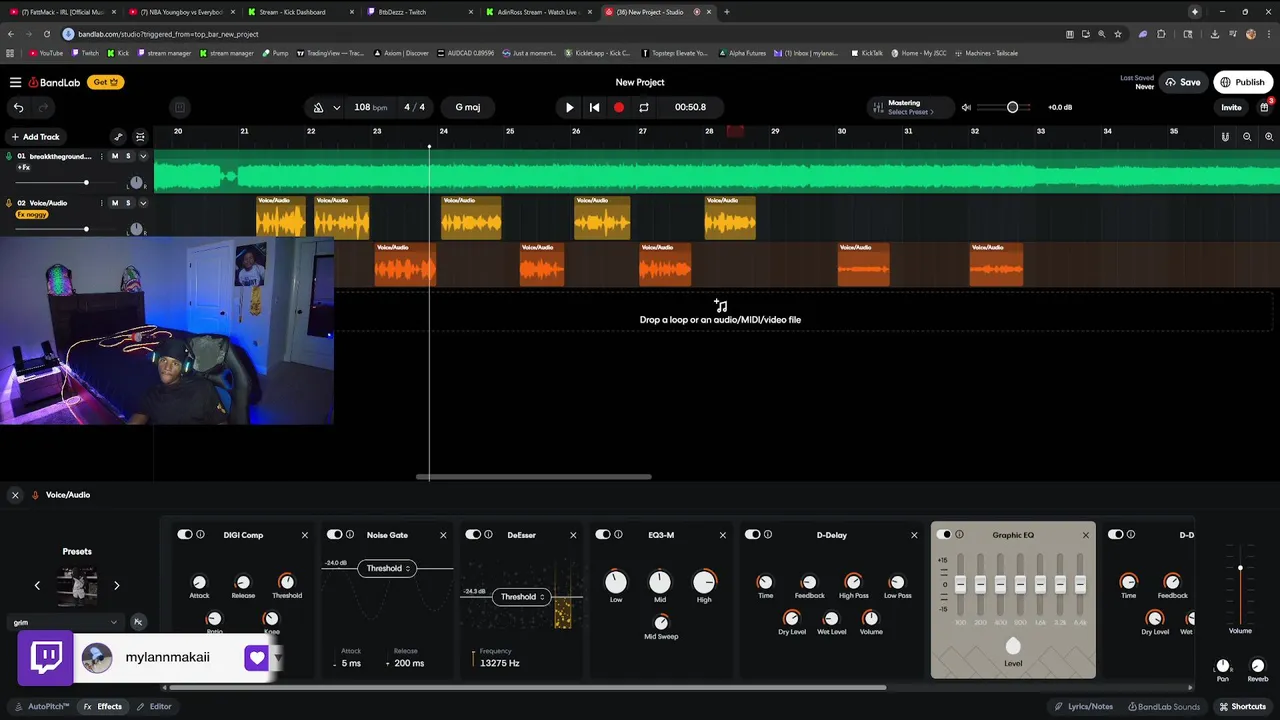This screenshot has height=720, width=1280.
Task: Open the BandLab Sounds panel
Action: (x=1162, y=707)
